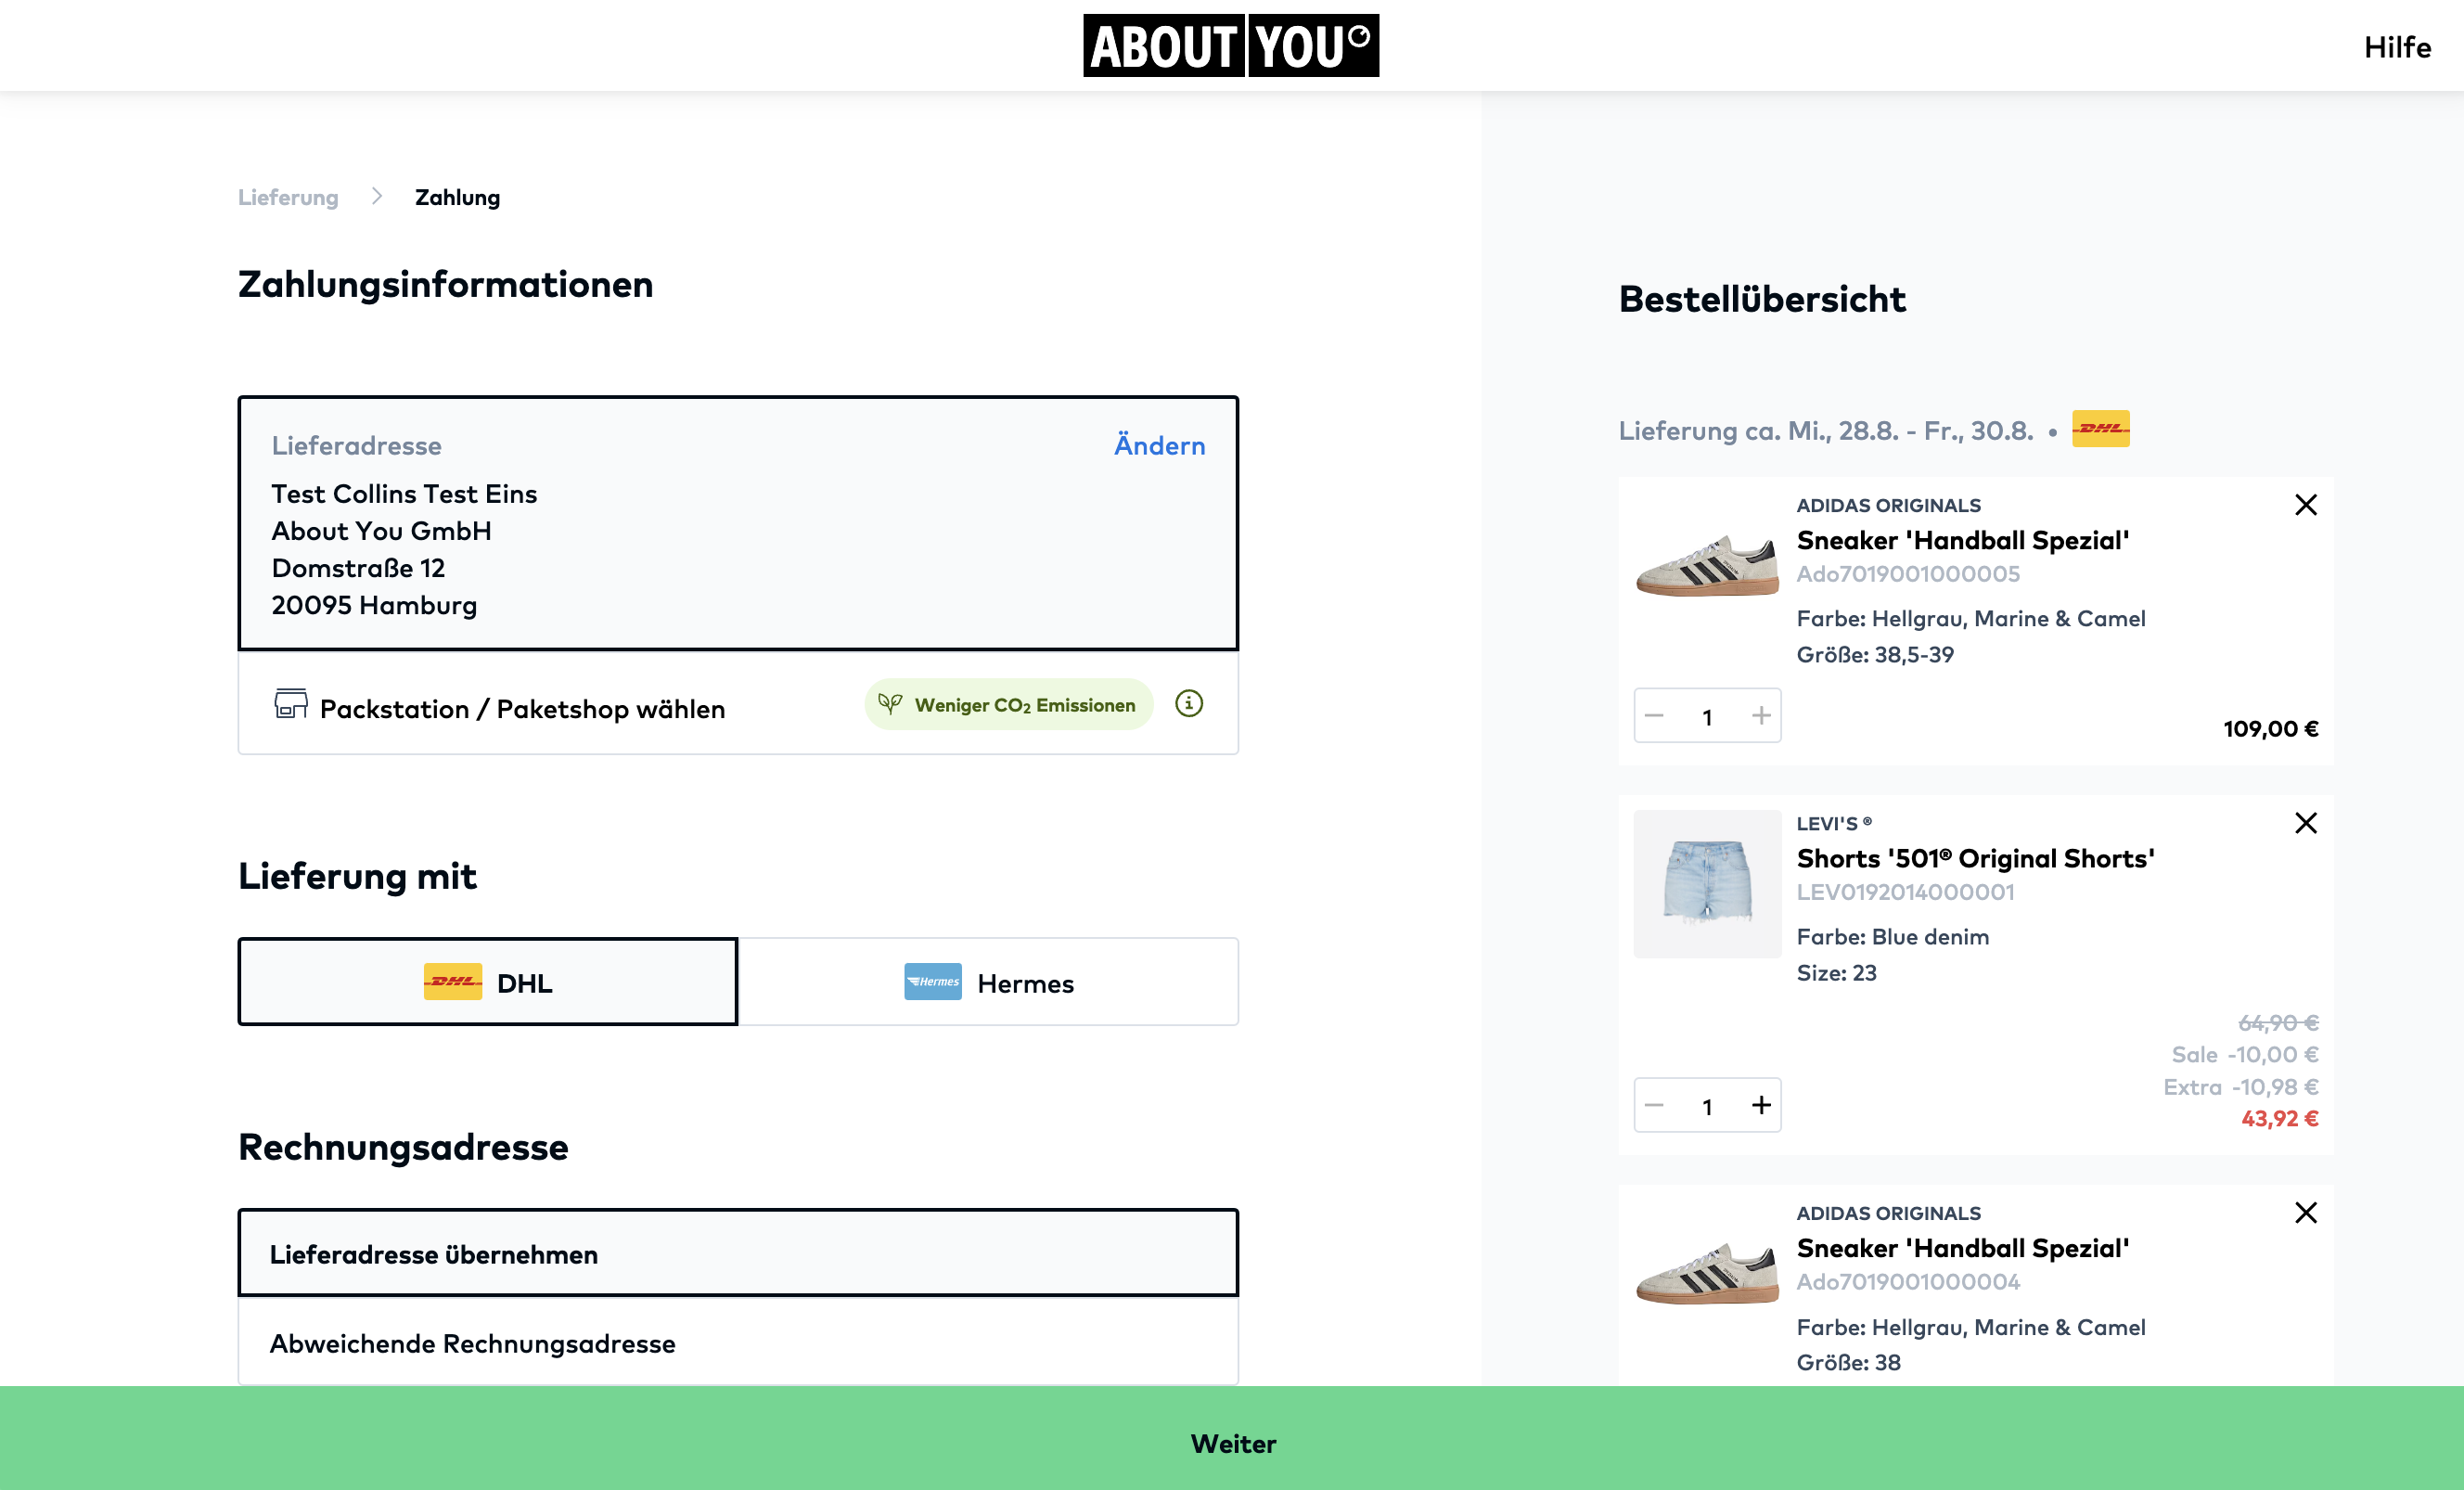Select Hermes as delivery carrier
2464x1490 pixels.
point(988,982)
